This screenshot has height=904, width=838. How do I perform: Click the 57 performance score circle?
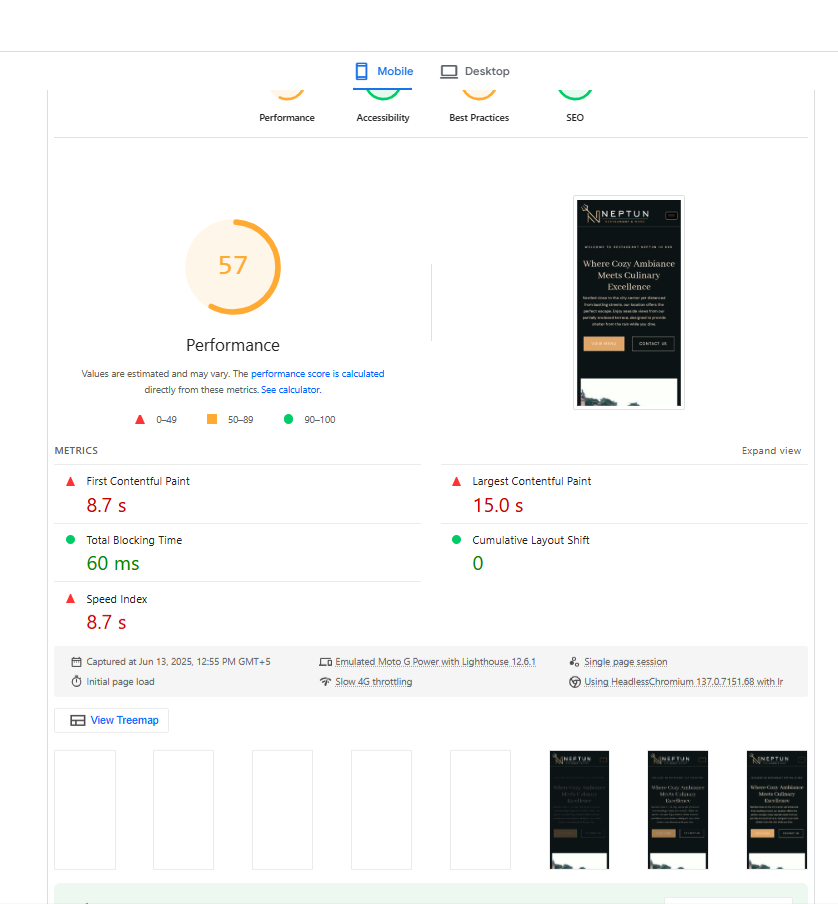point(233,266)
